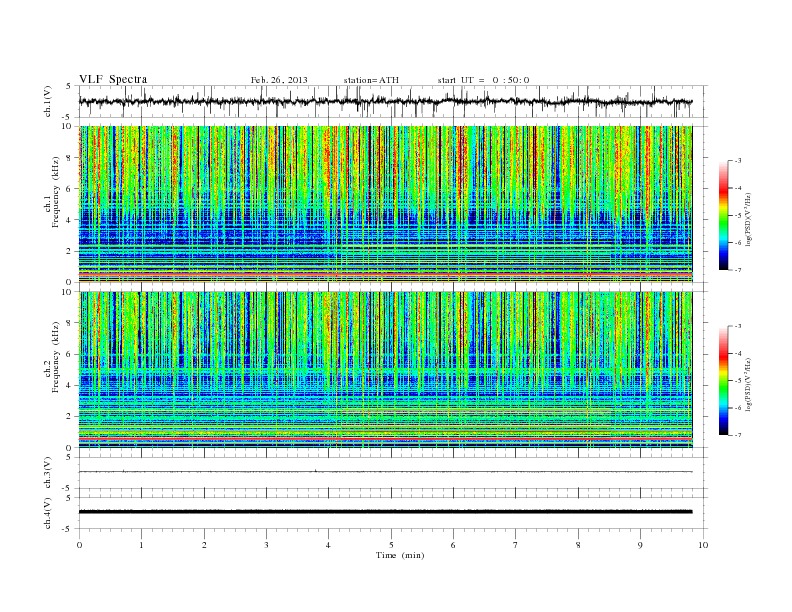The width and height of the screenshot is (792, 612).
Task: Click the ch.1 voltage waveform trace
Action: (x=386, y=101)
